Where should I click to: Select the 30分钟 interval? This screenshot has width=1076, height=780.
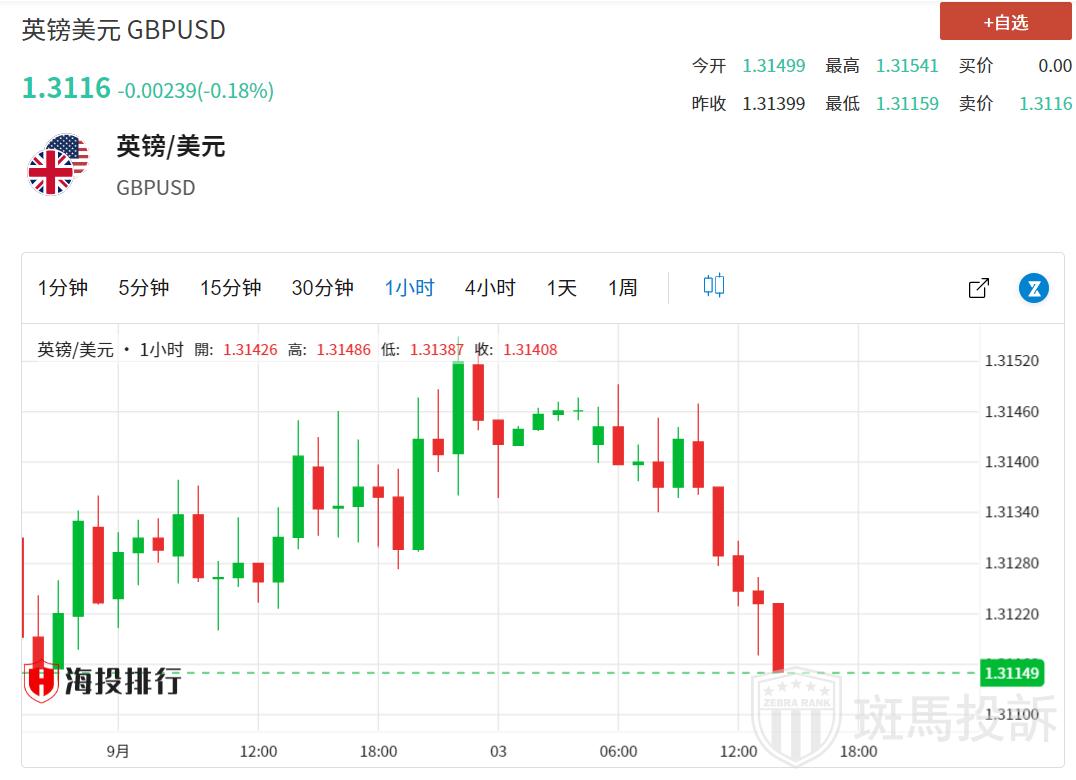322,288
